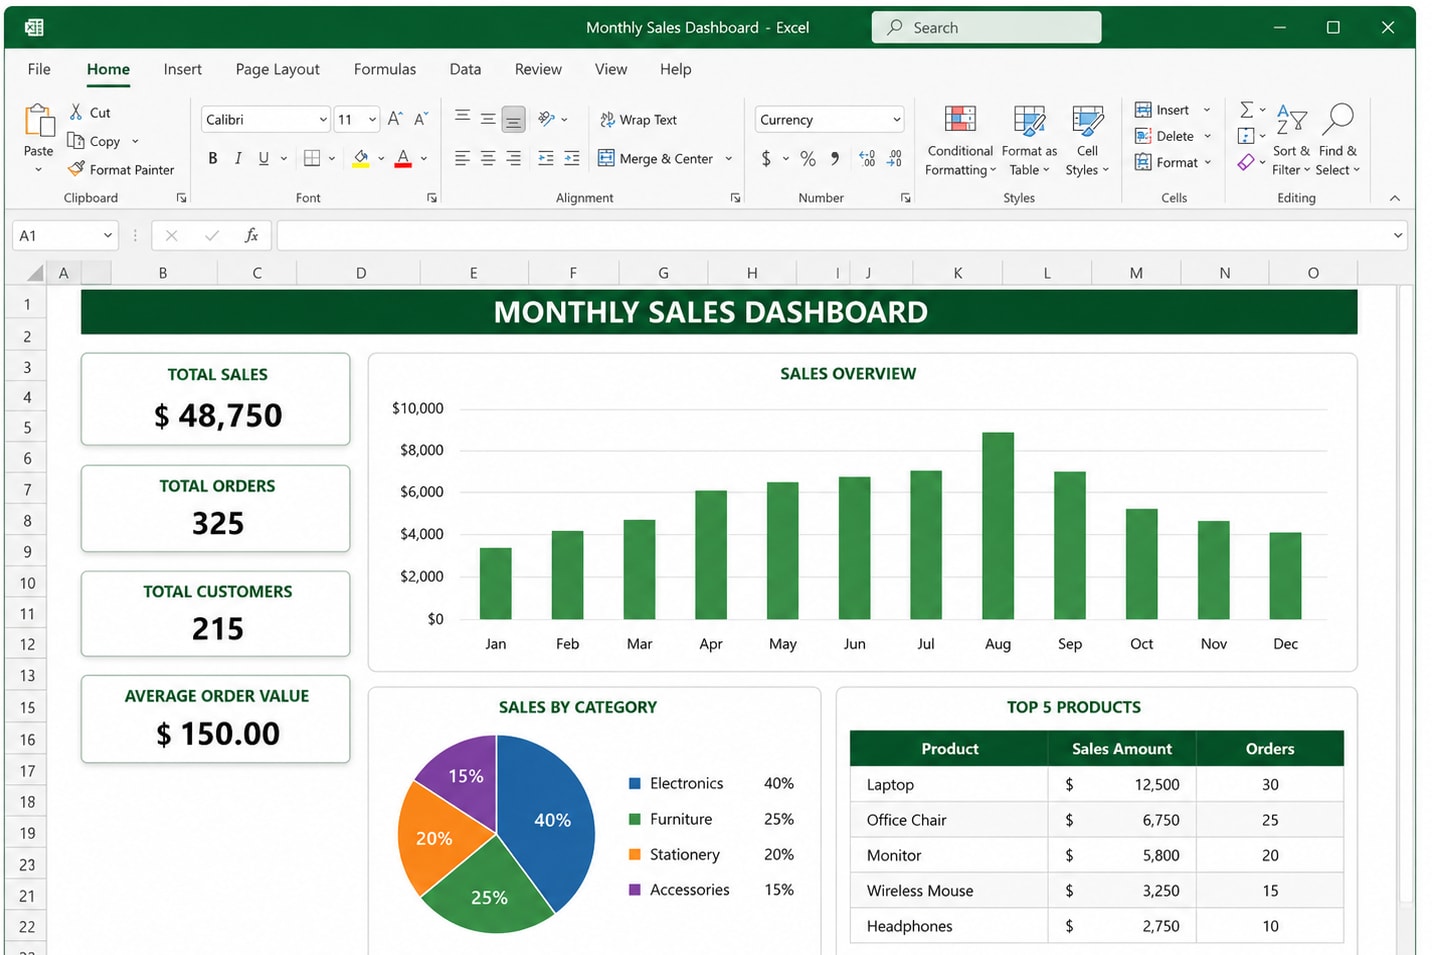The width and height of the screenshot is (1432, 955).
Task: Switch to the Data tab
Action: [x=465, y=69]
